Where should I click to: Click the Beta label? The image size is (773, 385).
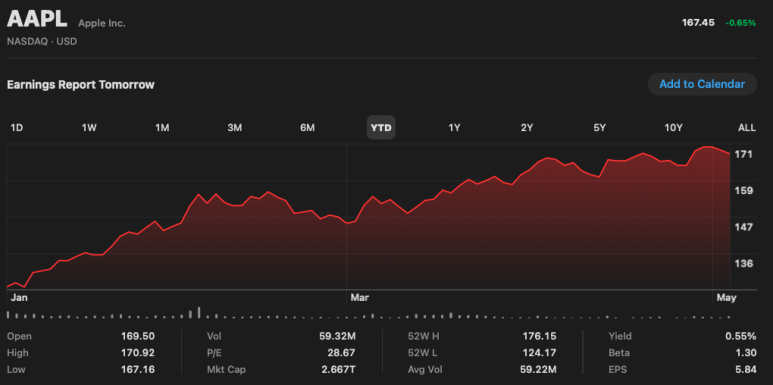click(x=619, y=353)
